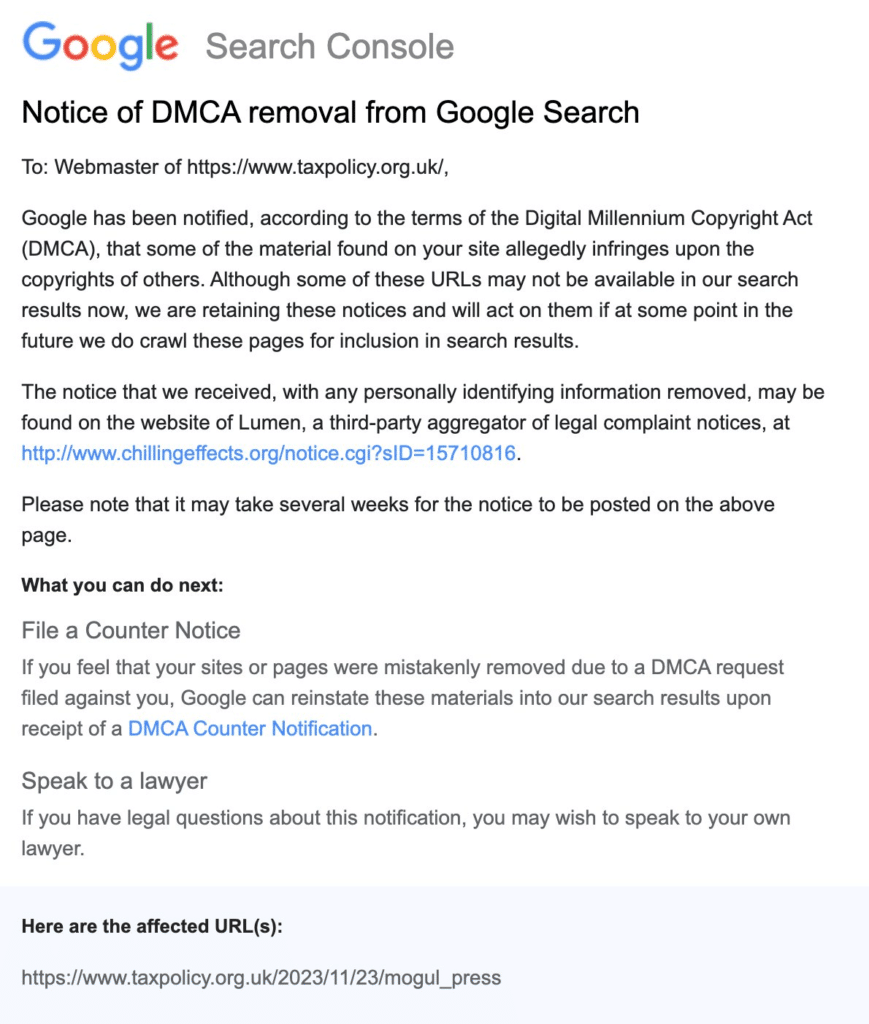
Task: Click the paragraph about Lumen third-party aggregator
Action: tap(423, 423)
